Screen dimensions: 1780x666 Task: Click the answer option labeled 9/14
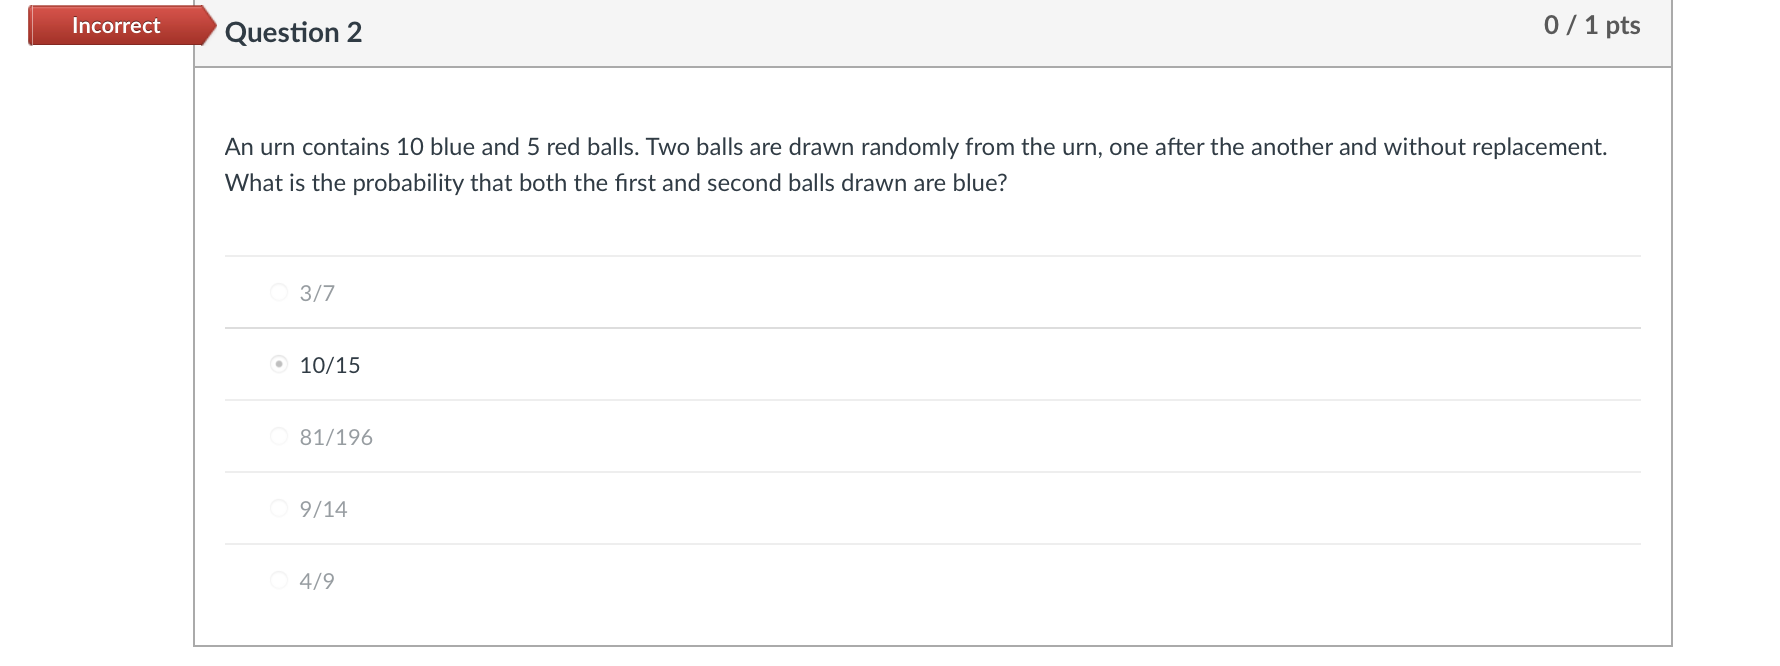tap(322, 508)
